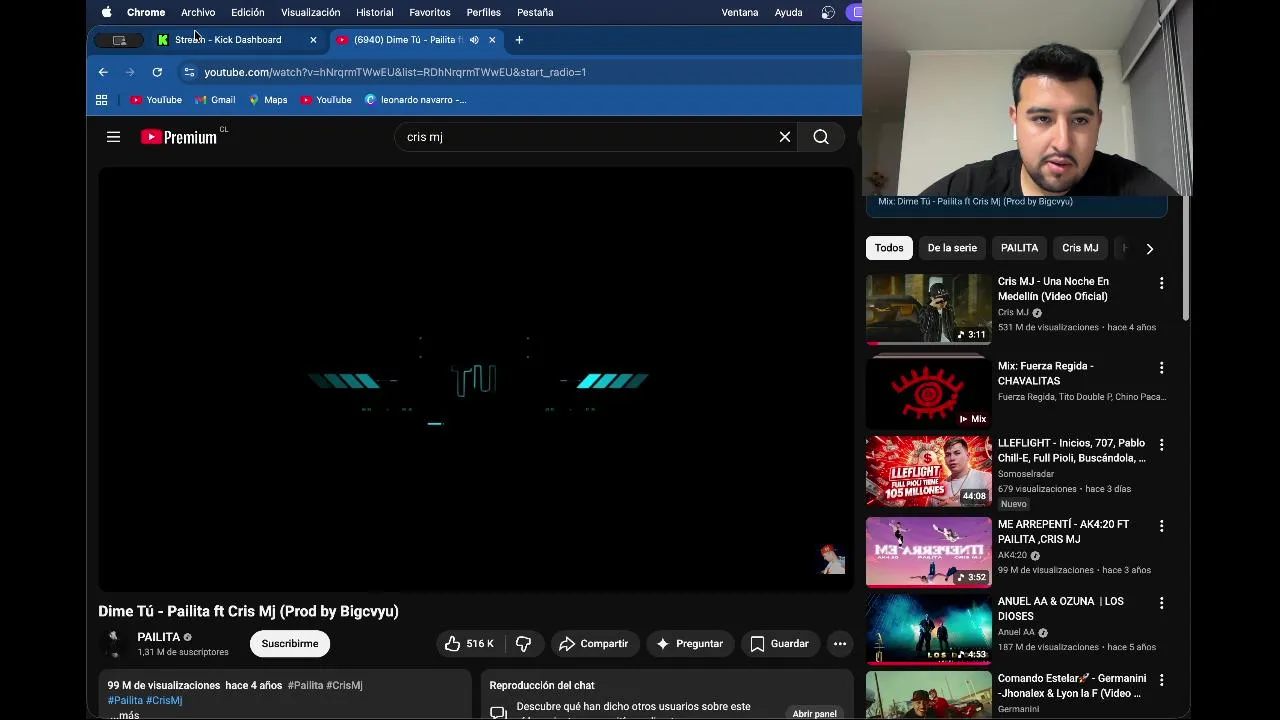Open the Maps bookmark
Viewport: 1280px width, 720px height.
pyautogui.click(x=268, y=100)
